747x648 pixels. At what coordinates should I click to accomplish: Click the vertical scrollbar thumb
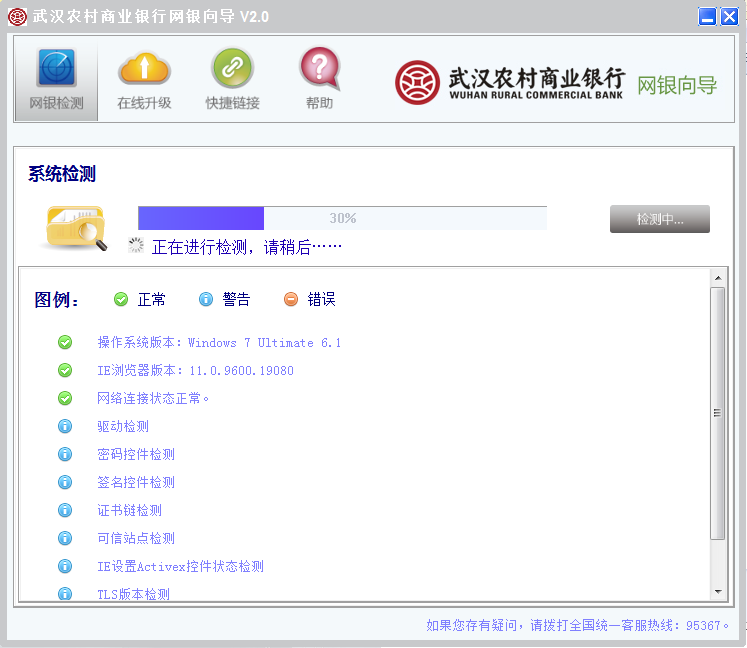coord(718,413)
